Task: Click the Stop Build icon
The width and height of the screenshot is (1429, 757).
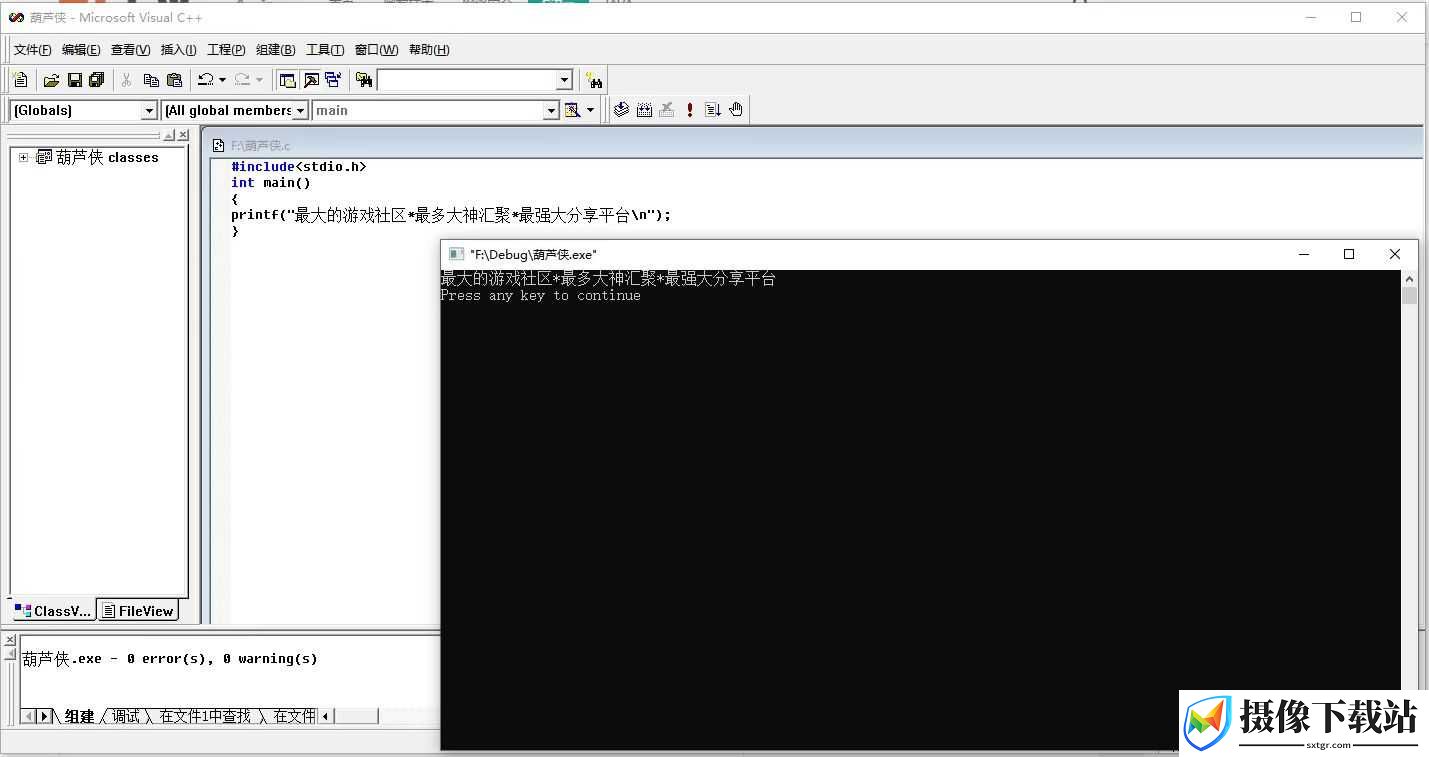Action: pyautogui.click(x=667, y=110)
